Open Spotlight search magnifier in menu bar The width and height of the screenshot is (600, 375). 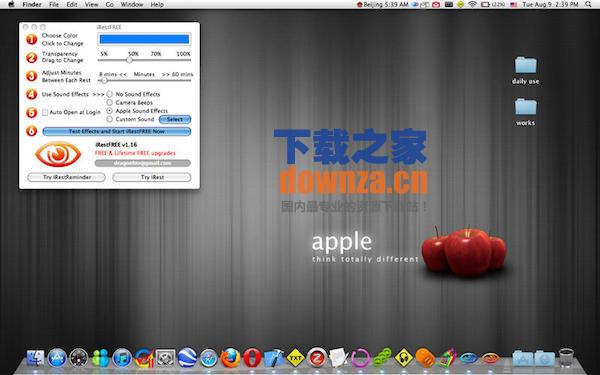pos(589,5)
